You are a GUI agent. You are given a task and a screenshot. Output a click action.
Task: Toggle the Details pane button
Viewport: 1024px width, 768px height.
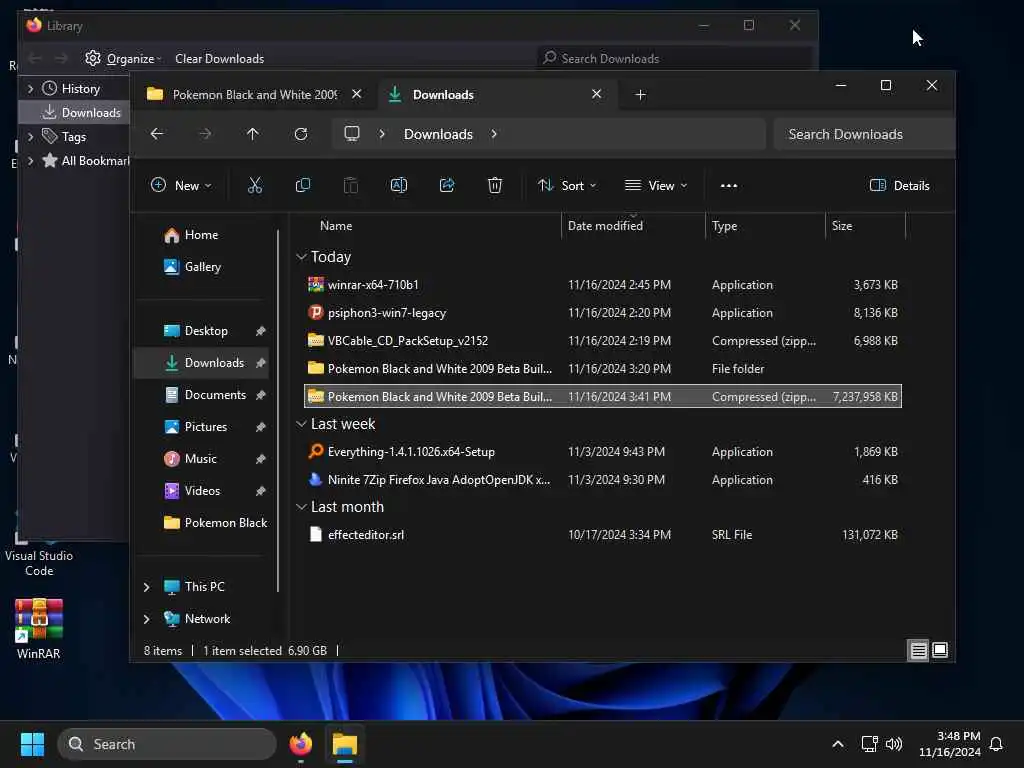pyautogui.click(x=899, y=185)
